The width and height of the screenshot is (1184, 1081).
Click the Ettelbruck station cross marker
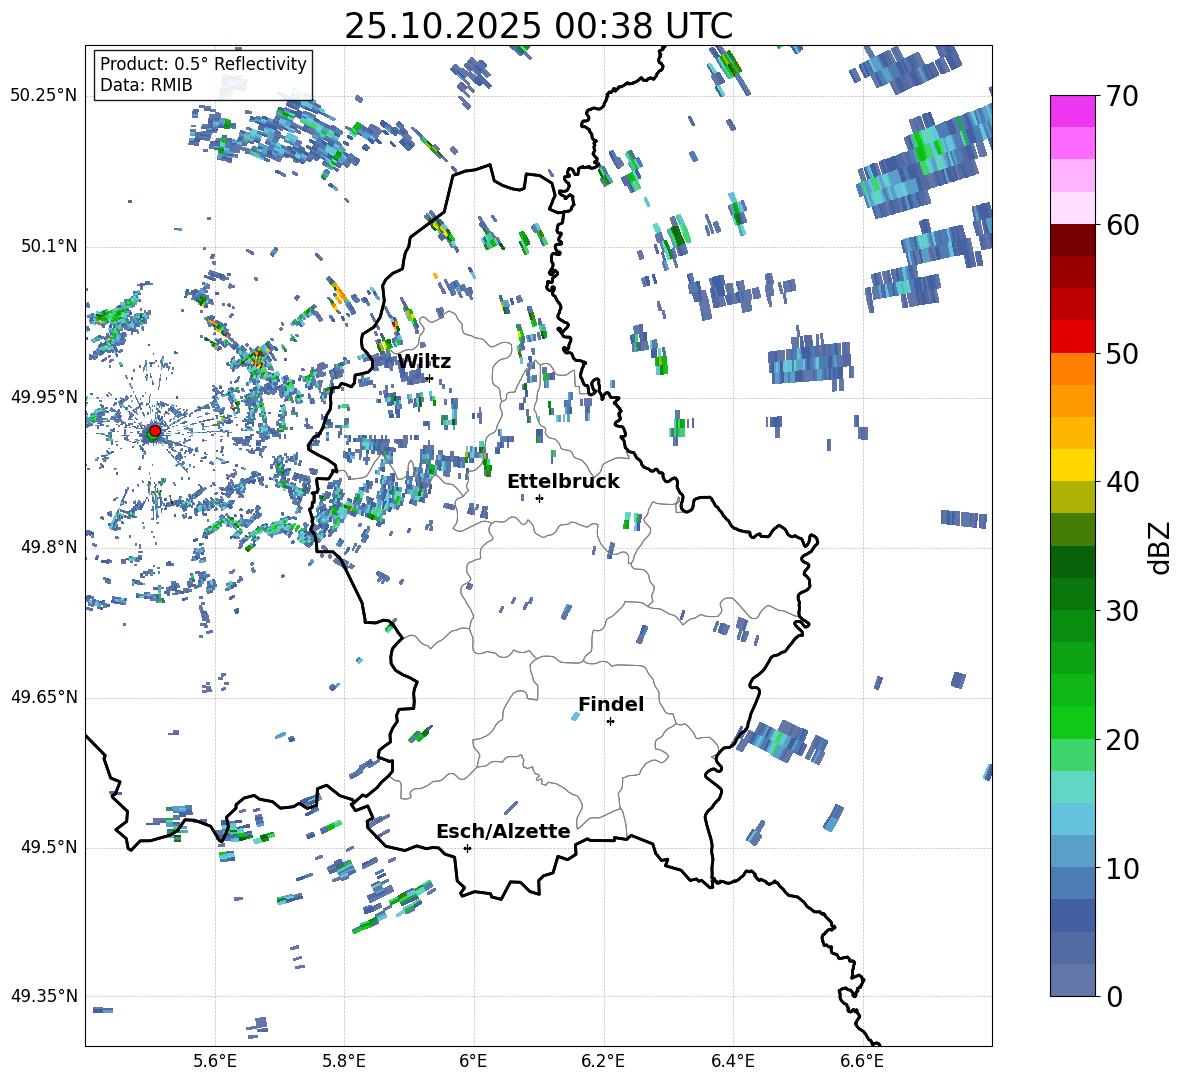[539, 498]
